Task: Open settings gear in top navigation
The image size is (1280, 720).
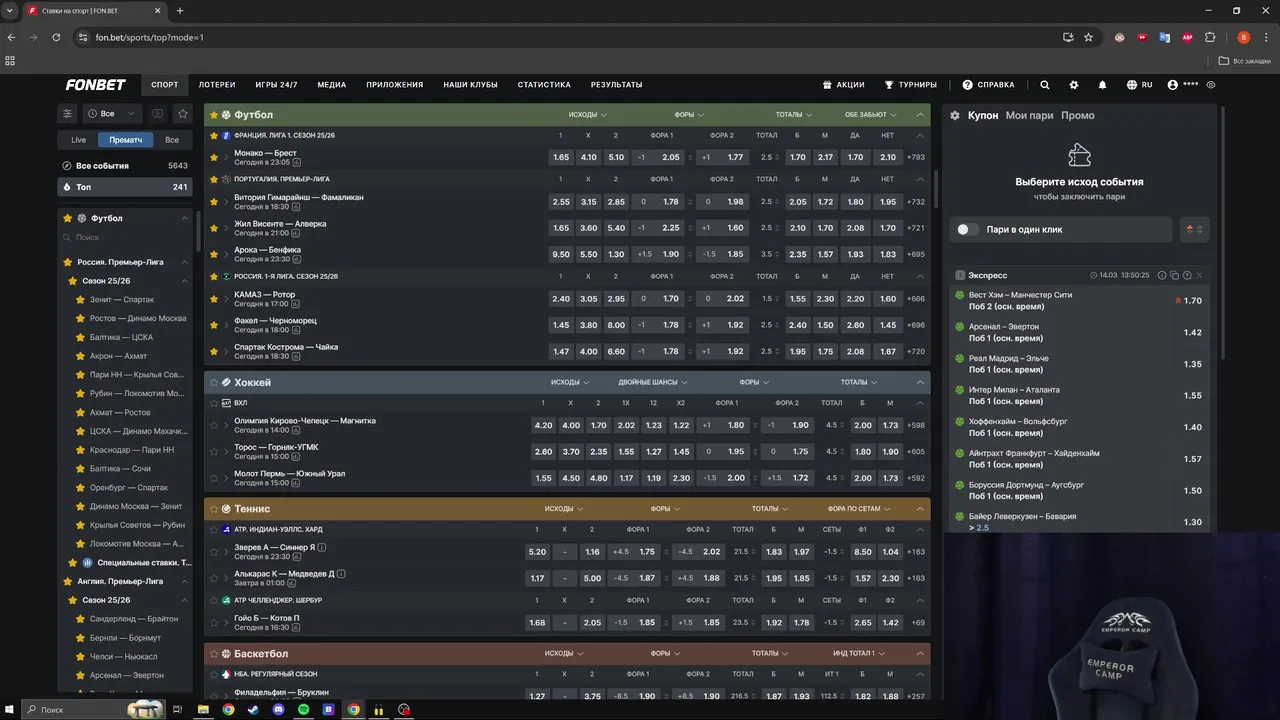Action: [x=1074, y=85]
